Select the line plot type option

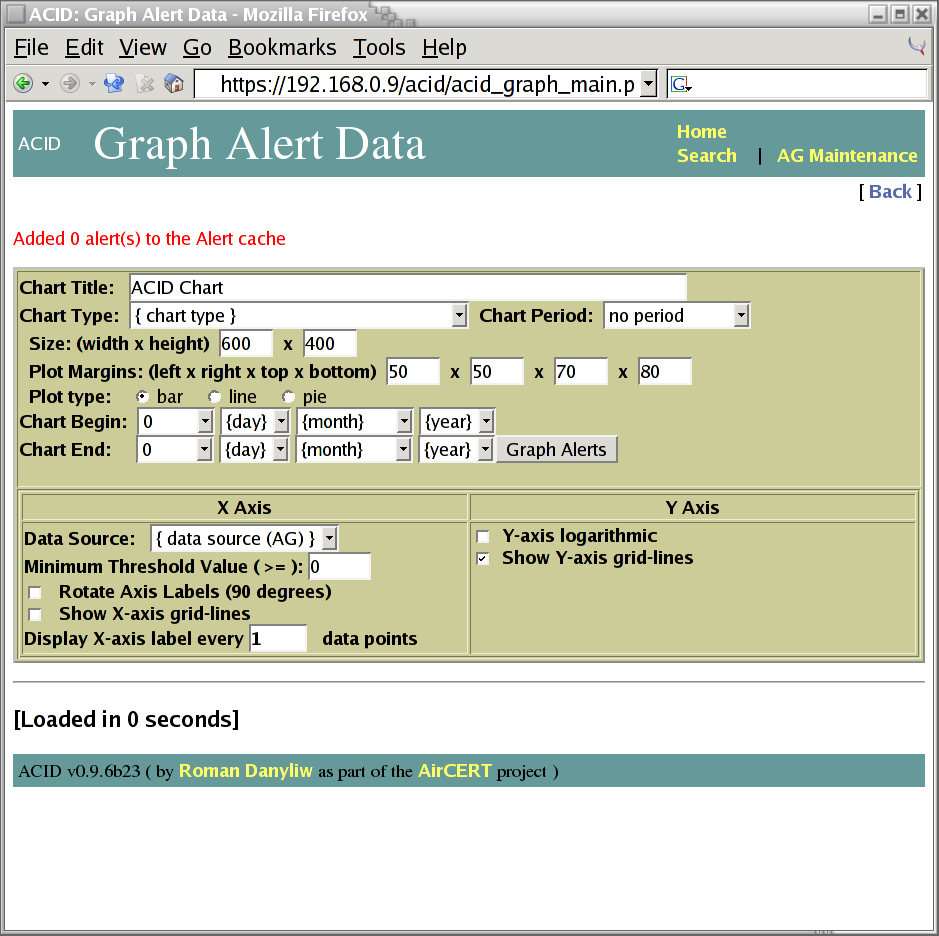(x=215, y=397)
